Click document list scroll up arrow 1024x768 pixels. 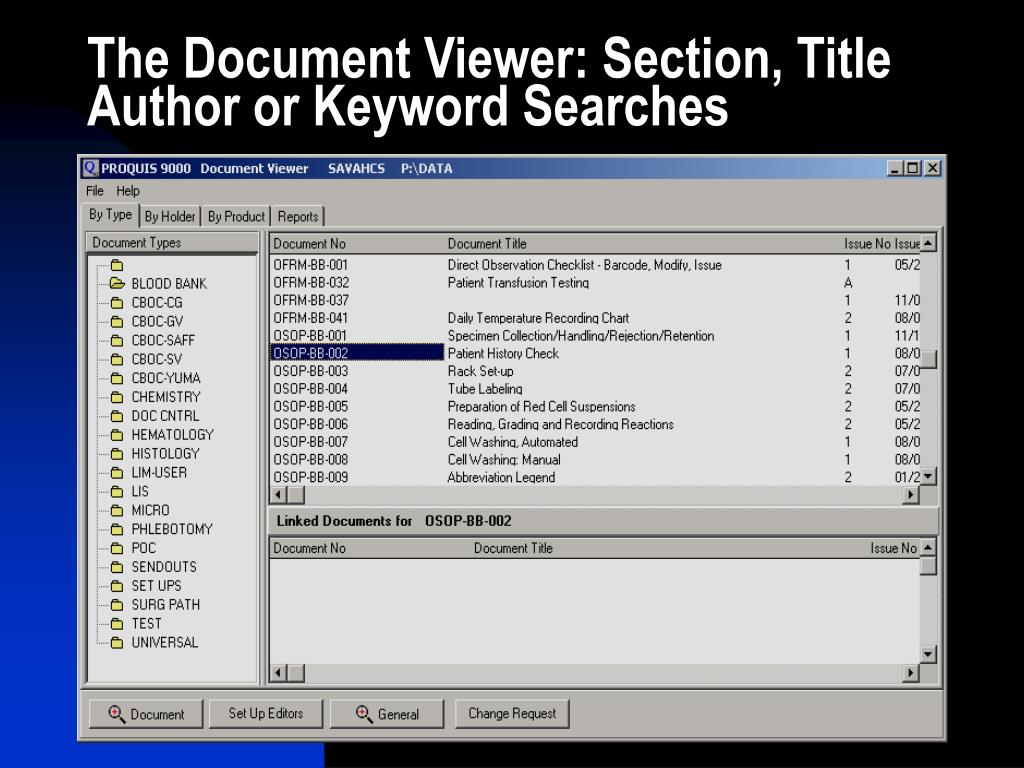click(928, 243)
